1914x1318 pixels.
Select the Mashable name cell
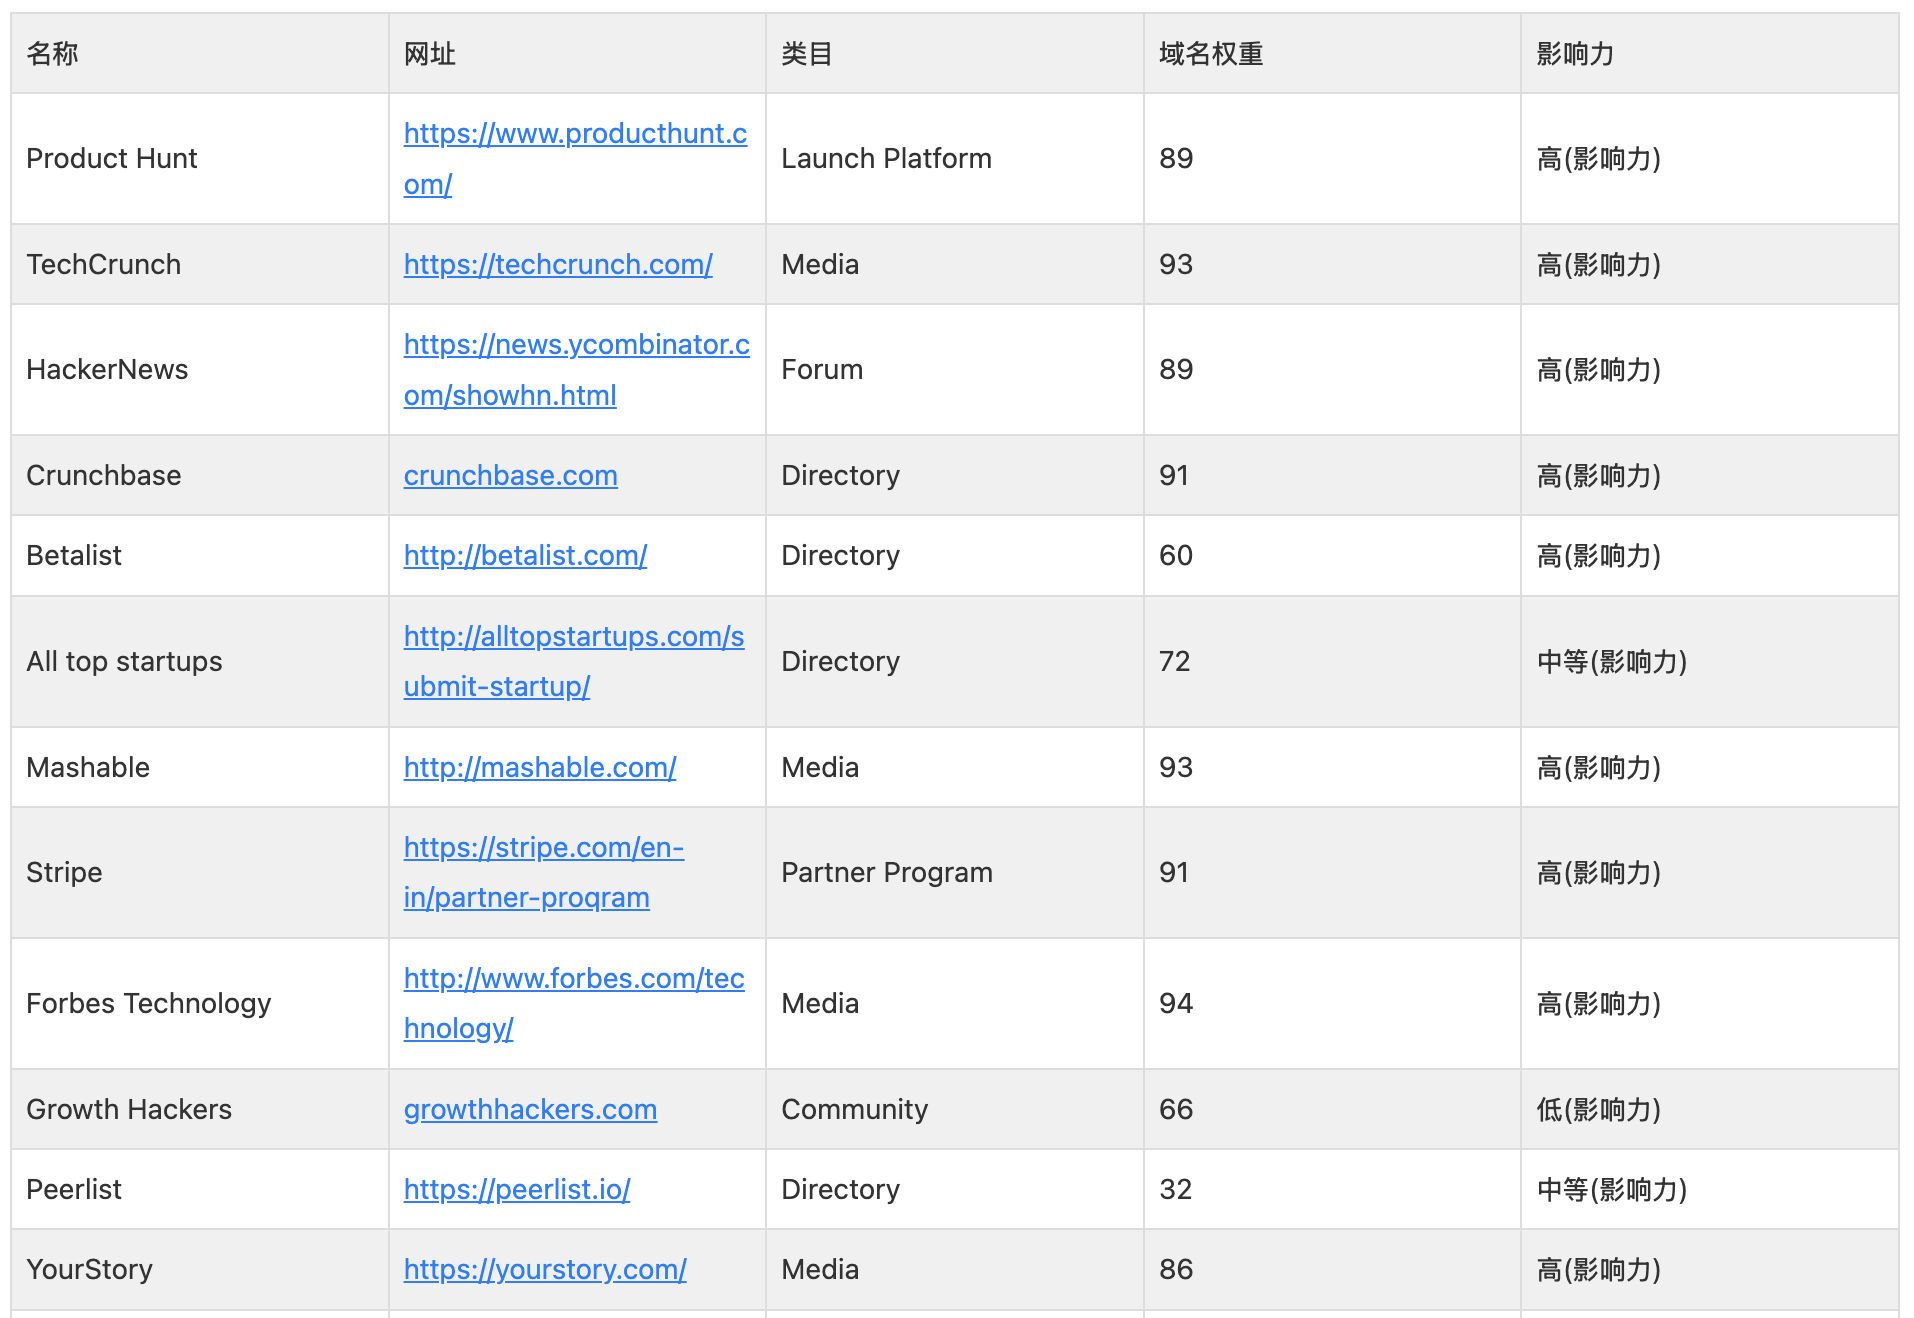pos(200,767)
